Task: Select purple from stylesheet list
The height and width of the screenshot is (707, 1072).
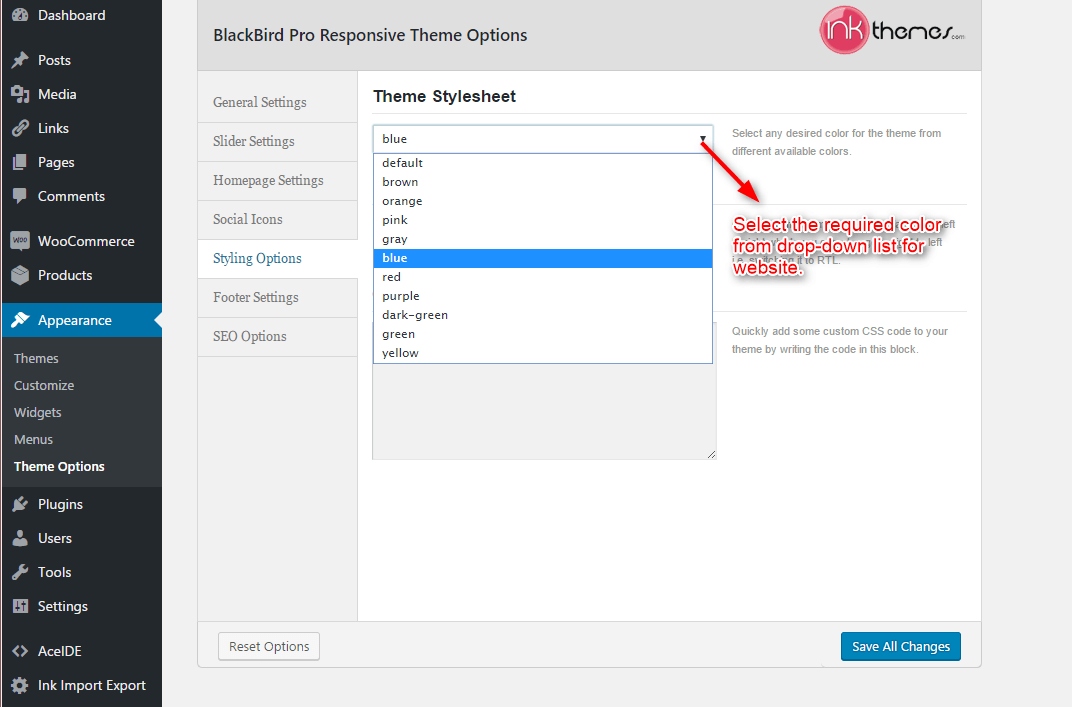Action: [x=543, y=296]
